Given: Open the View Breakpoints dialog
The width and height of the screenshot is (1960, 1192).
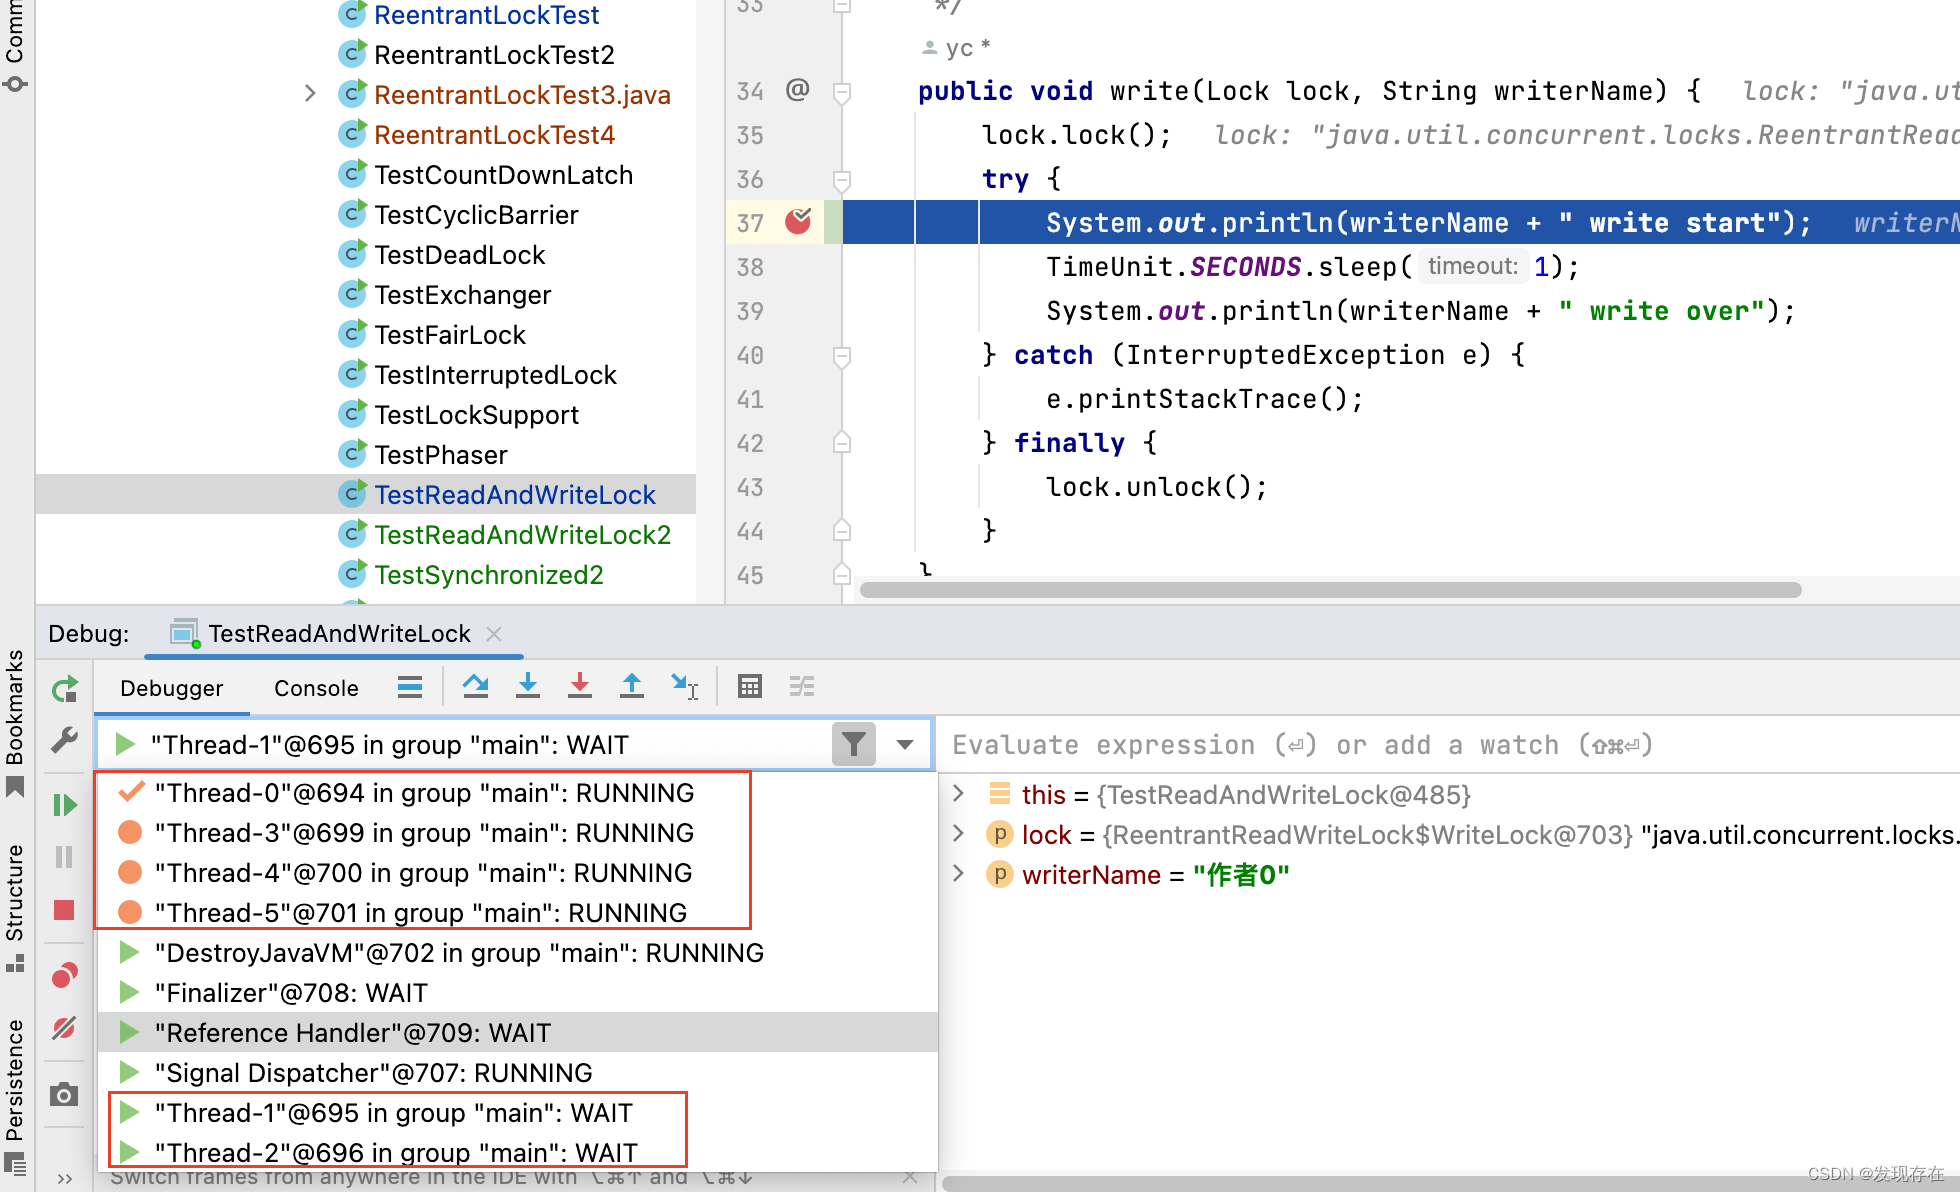Looking at the screenshot, I should [x=64, y=974].
